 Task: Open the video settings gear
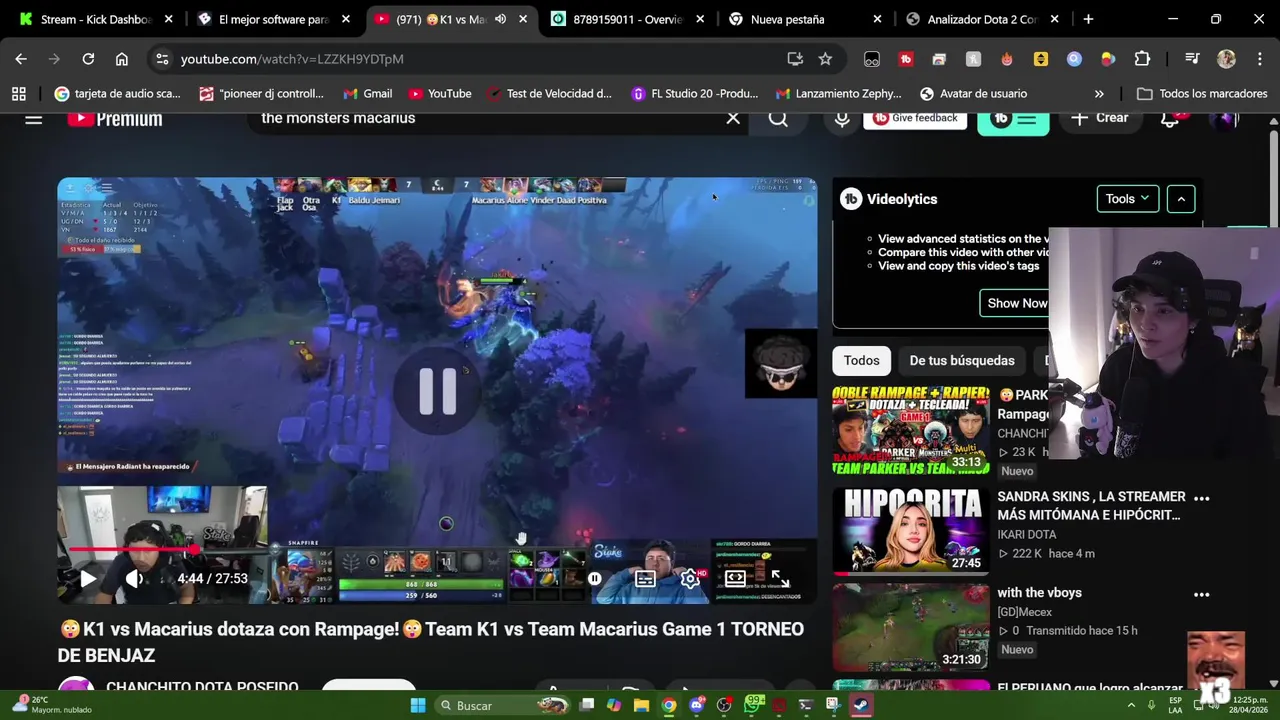pos(689,578)
